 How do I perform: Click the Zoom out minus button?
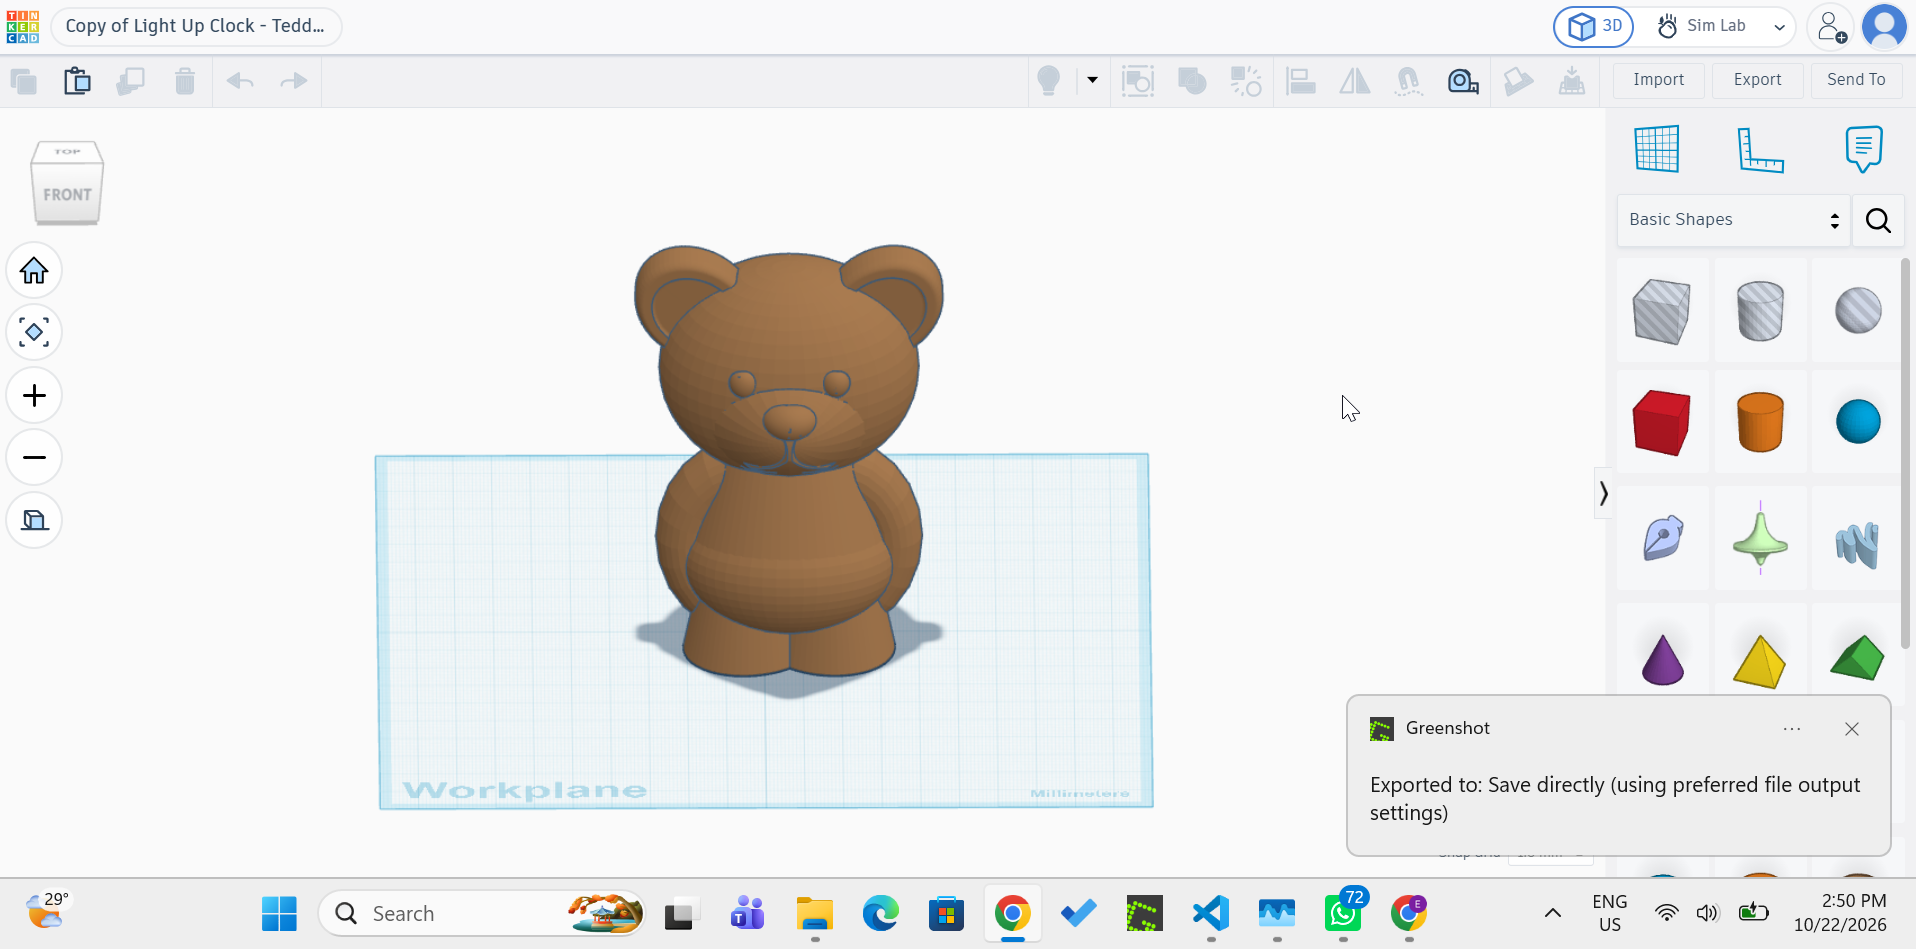click(34, 458)
